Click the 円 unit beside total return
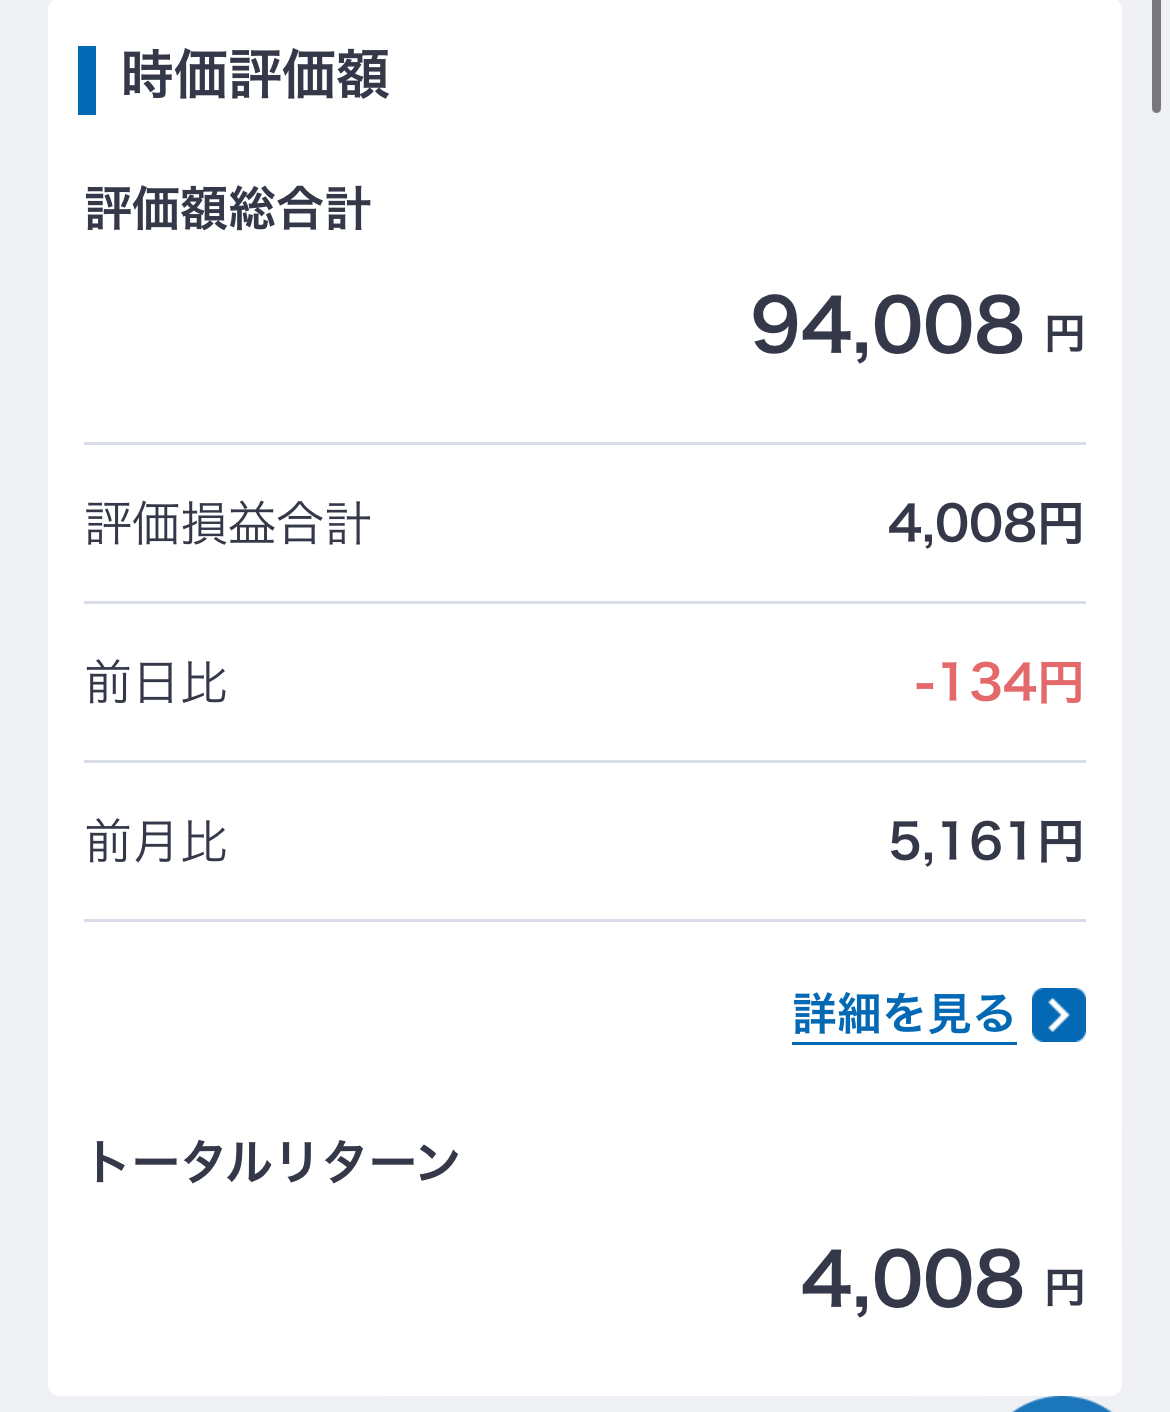 point(1065,1288)
